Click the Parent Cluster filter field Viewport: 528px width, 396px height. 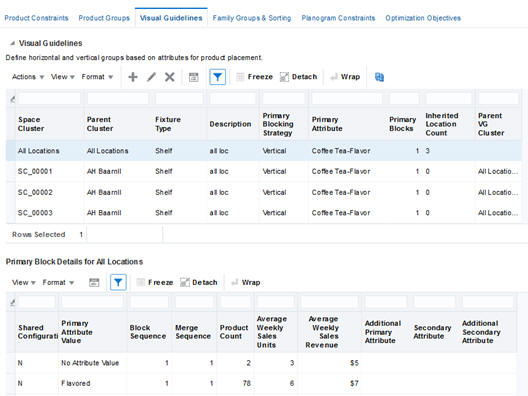point(118,99)
